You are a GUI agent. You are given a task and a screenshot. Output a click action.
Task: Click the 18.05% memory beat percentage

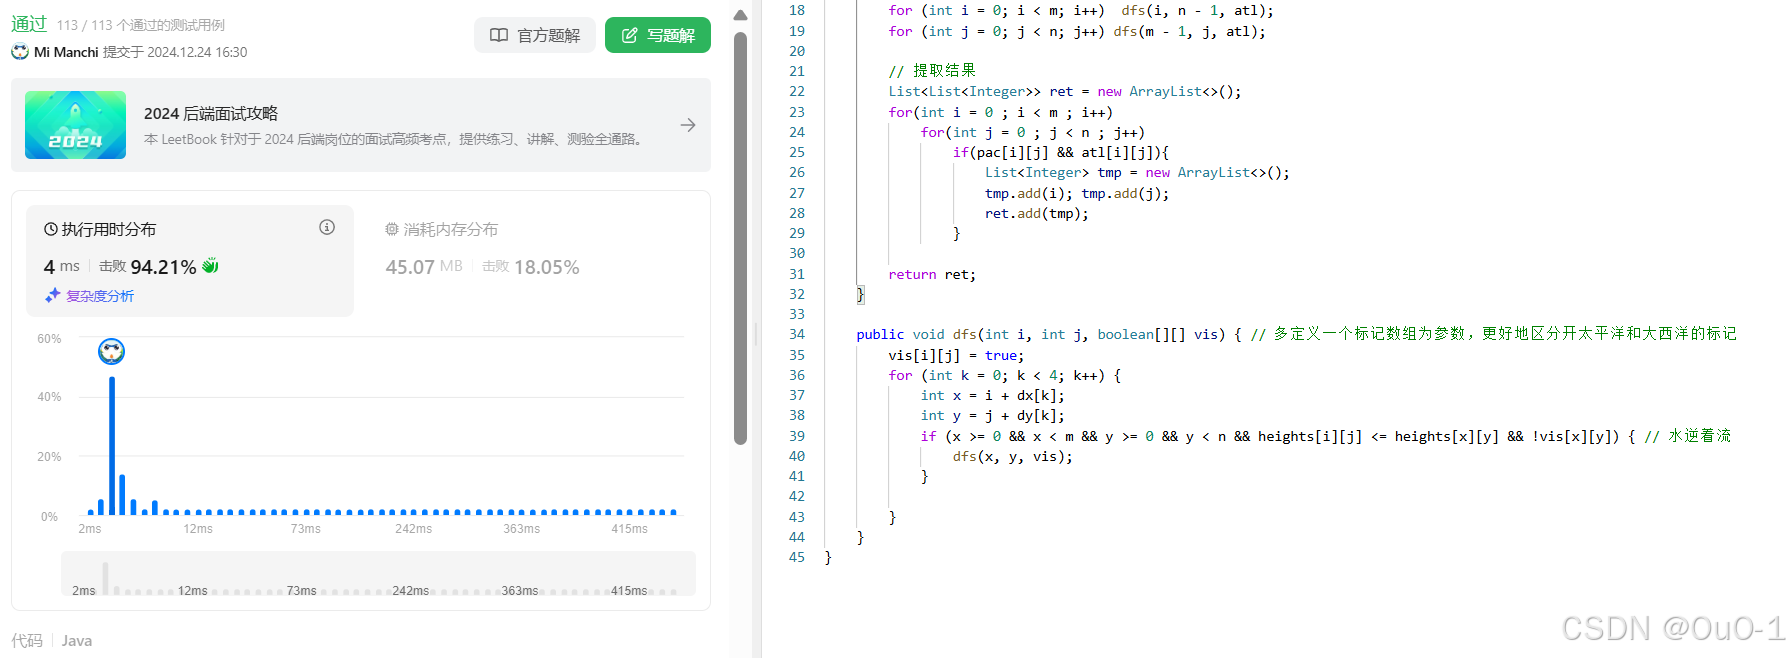point(546,267)
